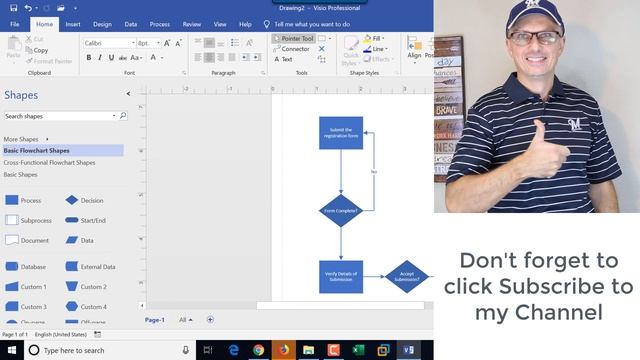Switch to the Review tab
The width and height of the screenshot is (640, 360).
click(191, 24)
